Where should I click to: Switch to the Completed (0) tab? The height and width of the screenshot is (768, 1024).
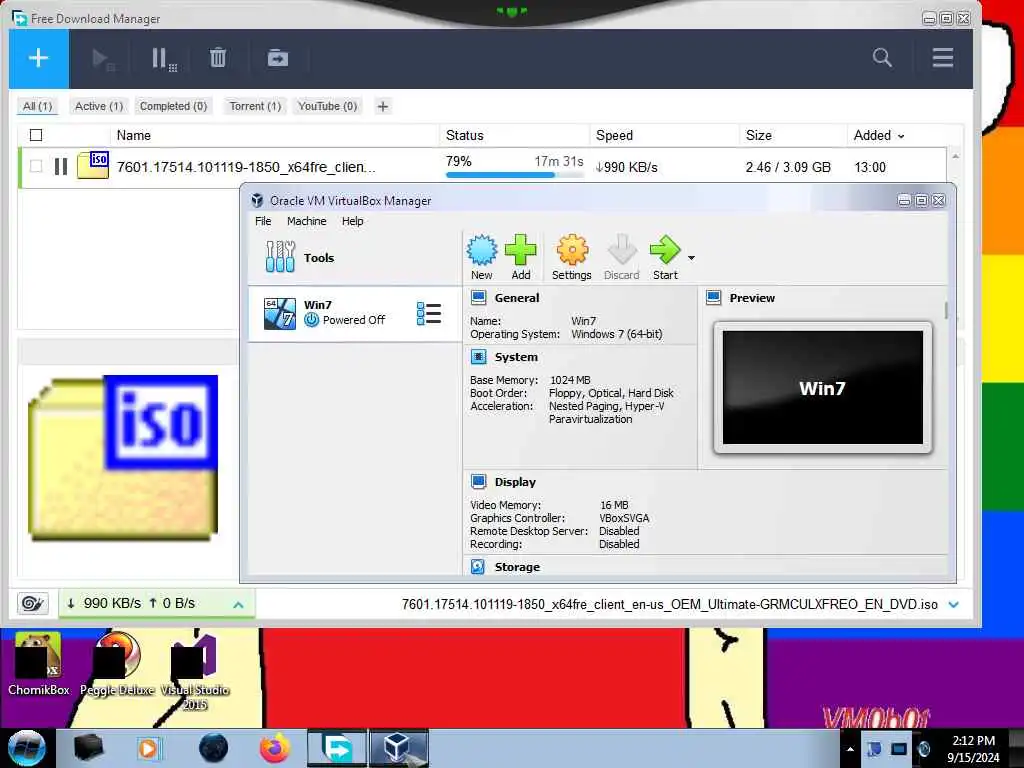pyautogui.click(x=173, y=106)
